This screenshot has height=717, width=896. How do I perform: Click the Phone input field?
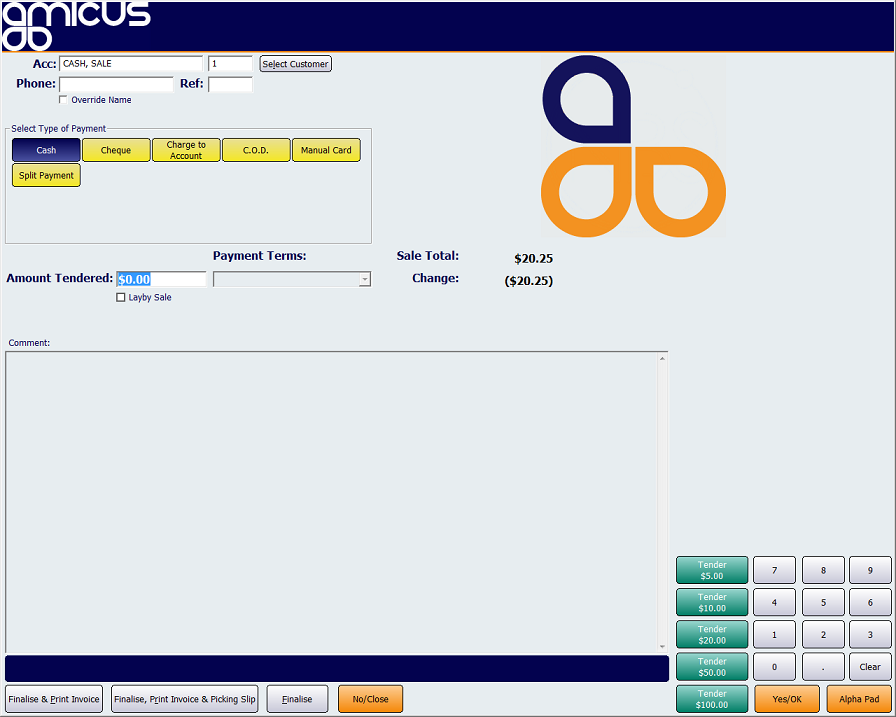tap(116, 85)
